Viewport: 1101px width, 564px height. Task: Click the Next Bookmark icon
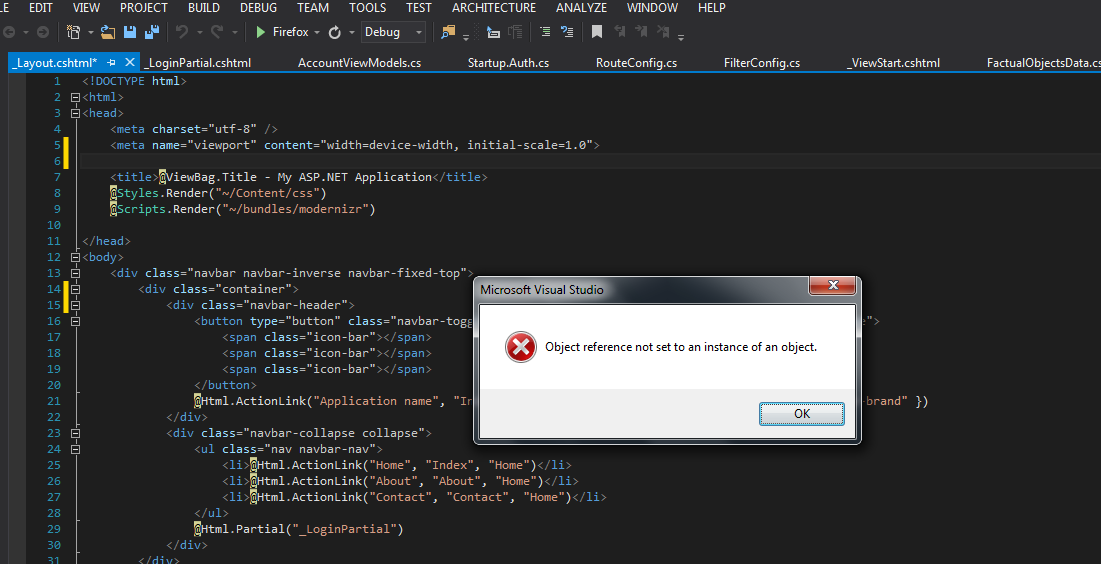(641, 32)
